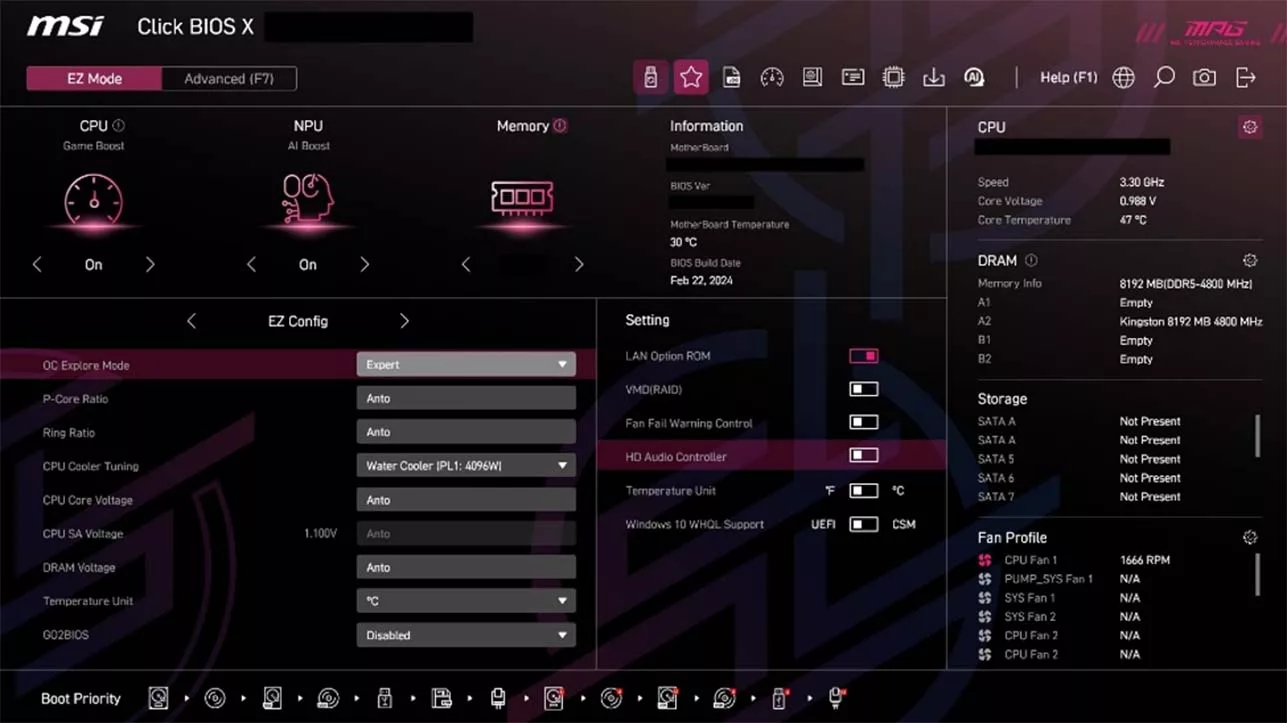Select the M-Flash USB icon in the toolbar
The height and width of the screenshot is (723, 1287).
click(650, 77)
